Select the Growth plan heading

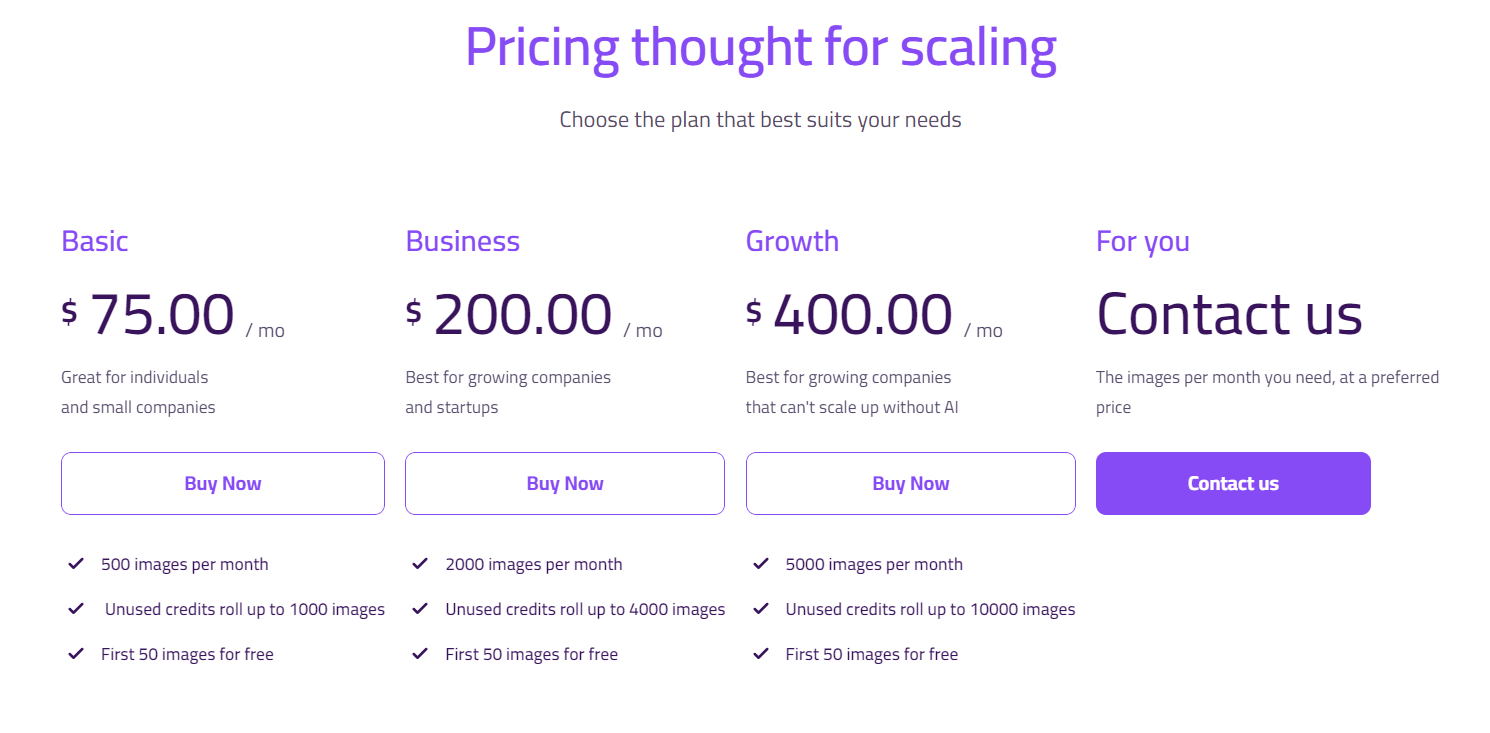pos(792,240)
